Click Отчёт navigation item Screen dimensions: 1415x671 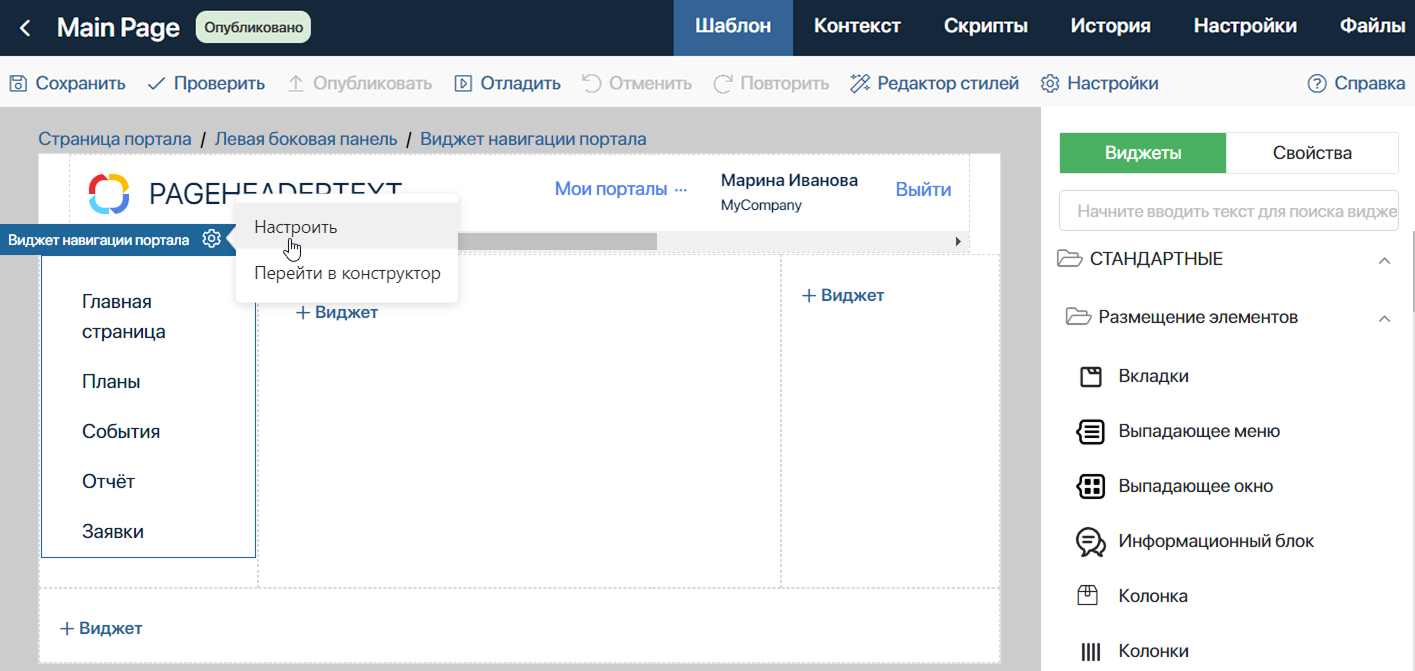pos(108,481)
